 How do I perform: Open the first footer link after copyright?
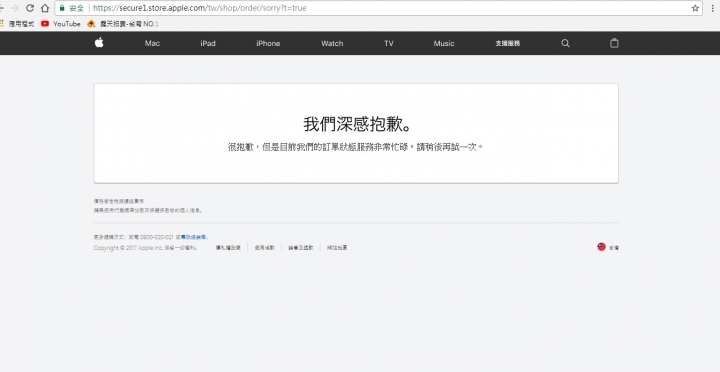point(228,248)
